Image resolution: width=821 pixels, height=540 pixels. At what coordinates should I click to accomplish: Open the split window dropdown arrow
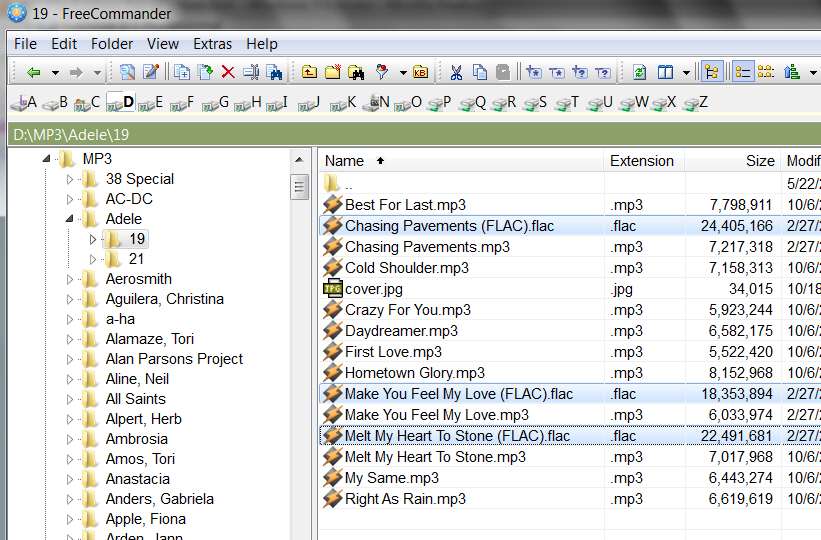tap(686, 73)
